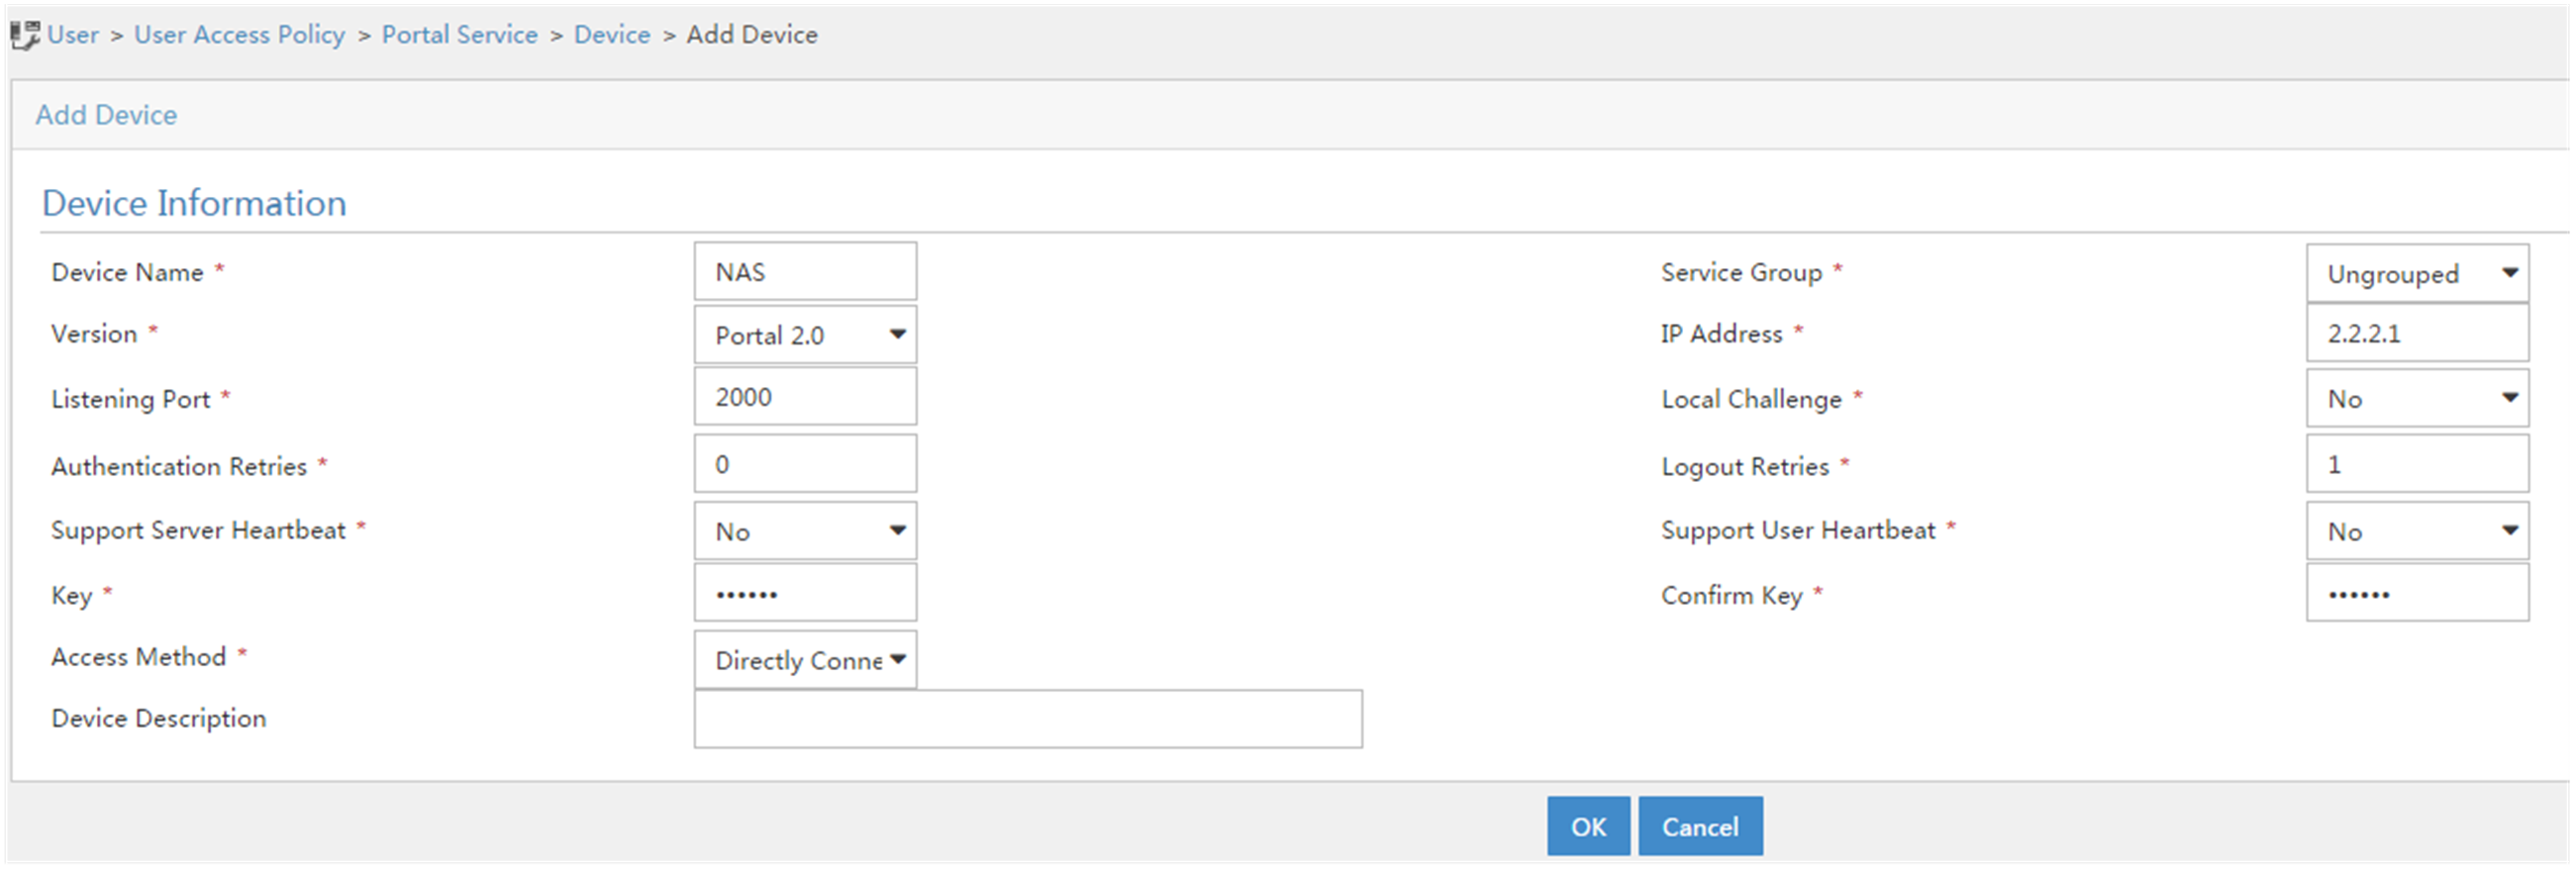Open the Local Challenge dropdown
Screen dimensions: 2576x871
click(2417, 399)
